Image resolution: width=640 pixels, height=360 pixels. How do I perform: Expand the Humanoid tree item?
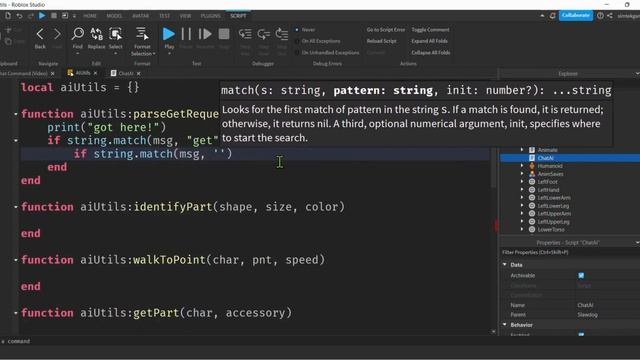[x=522, y=166]
